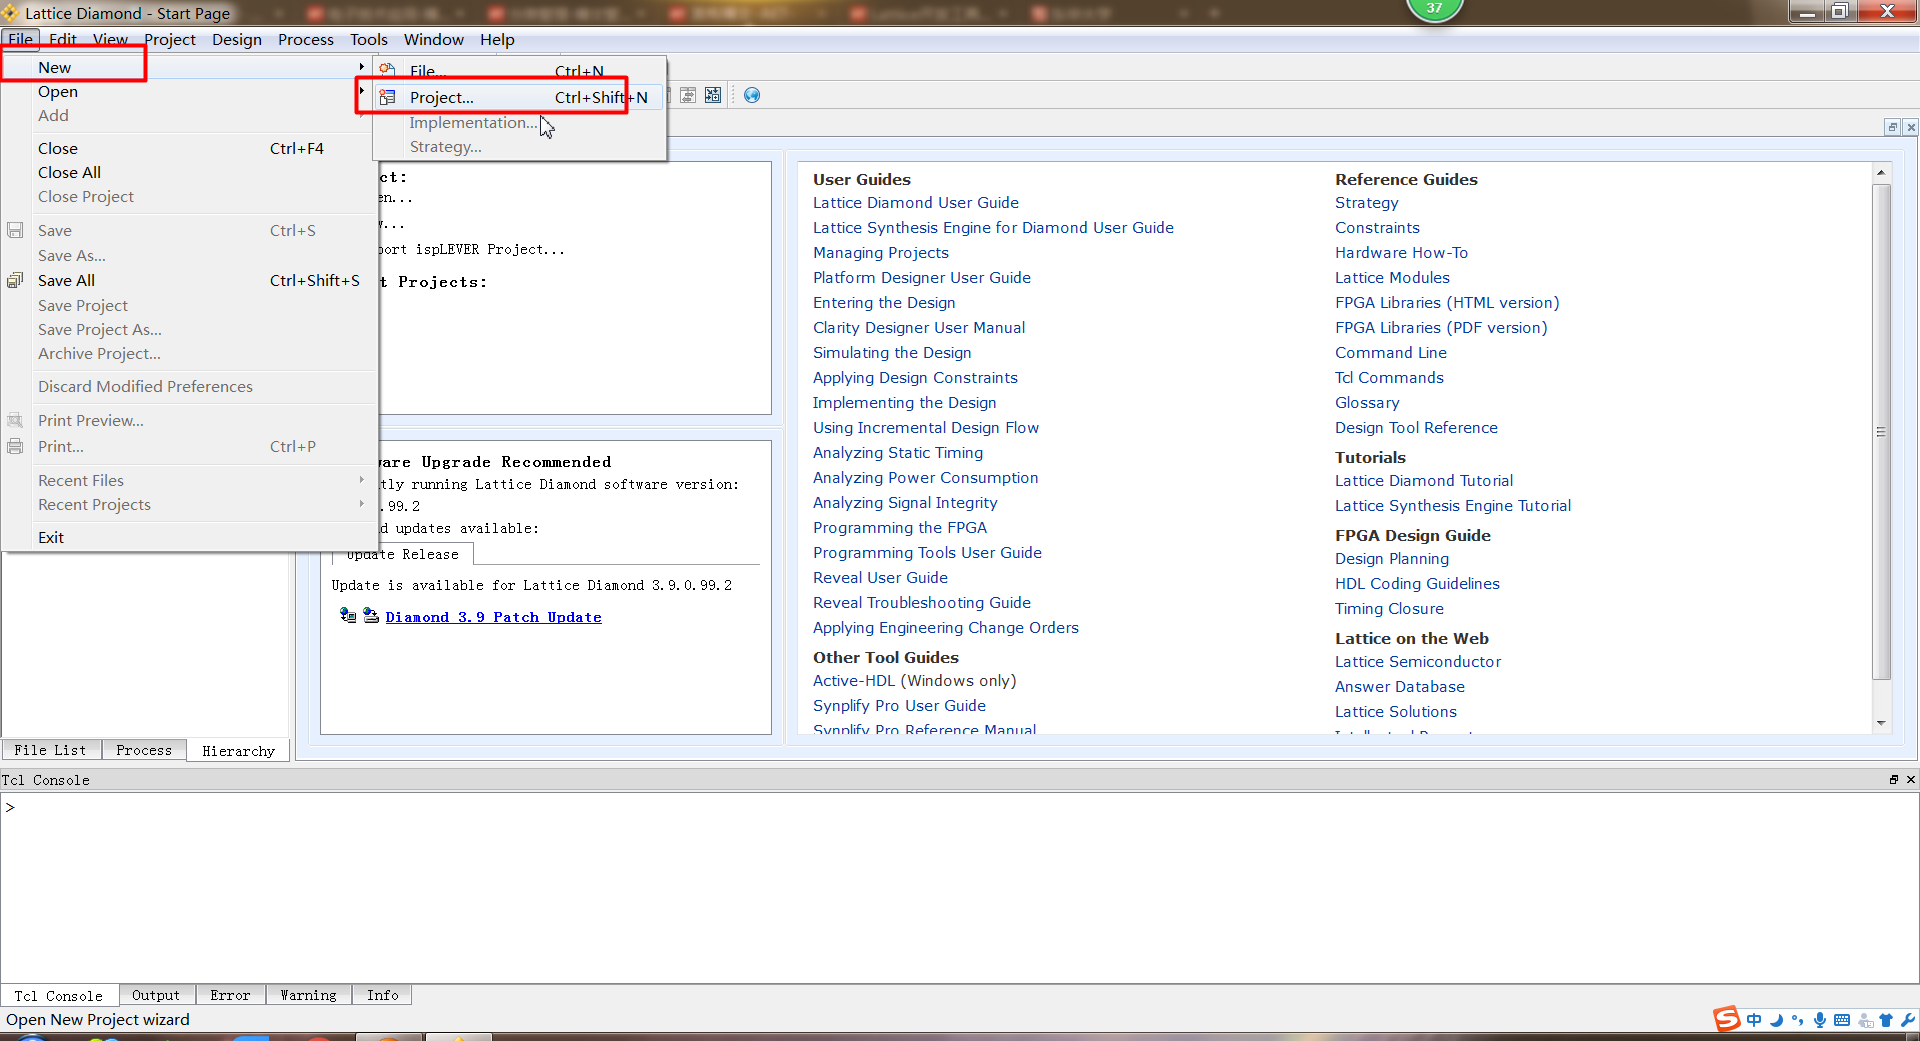Switch to the Output tab
This screenshot has height=1041, width=1920.
156,995
